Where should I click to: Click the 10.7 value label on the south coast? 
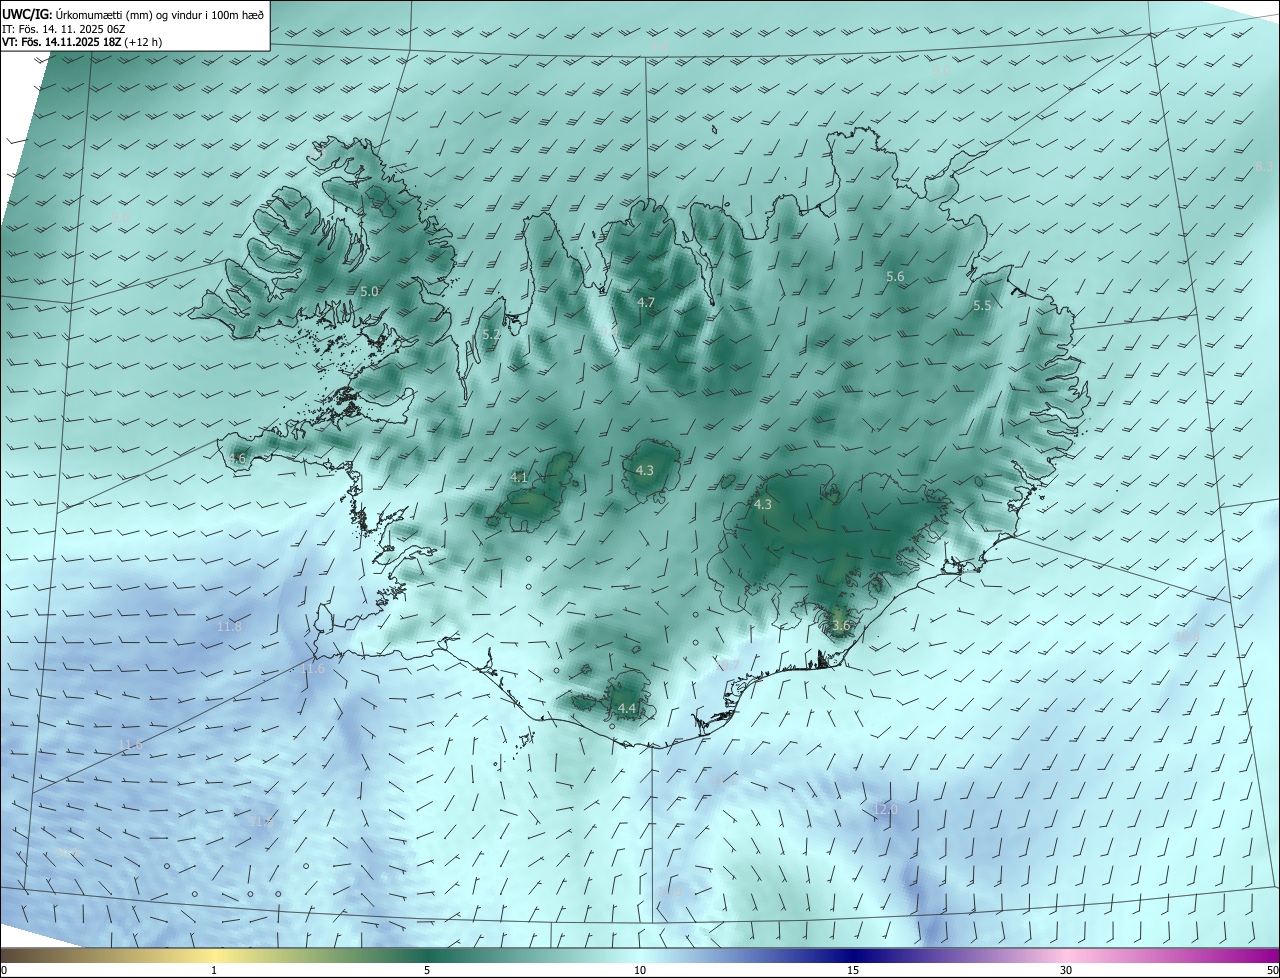[x=727, y=665]
